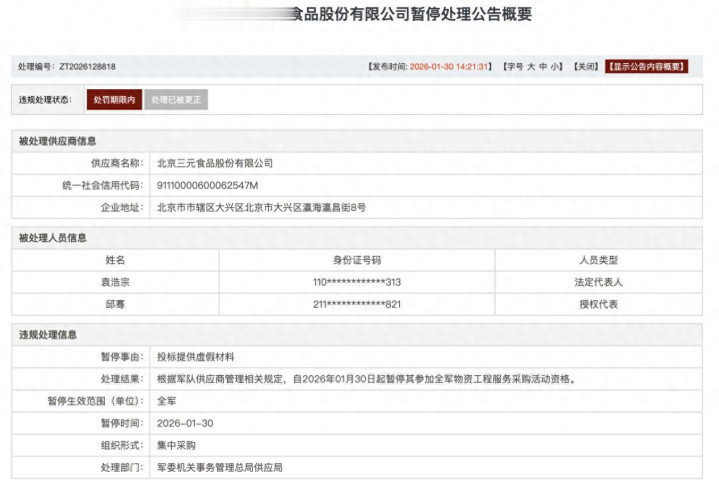Click the 违规处理状态 label
The width and height of the screenshot is (719, 493).
pyautogui.click(x=45, y=100)
